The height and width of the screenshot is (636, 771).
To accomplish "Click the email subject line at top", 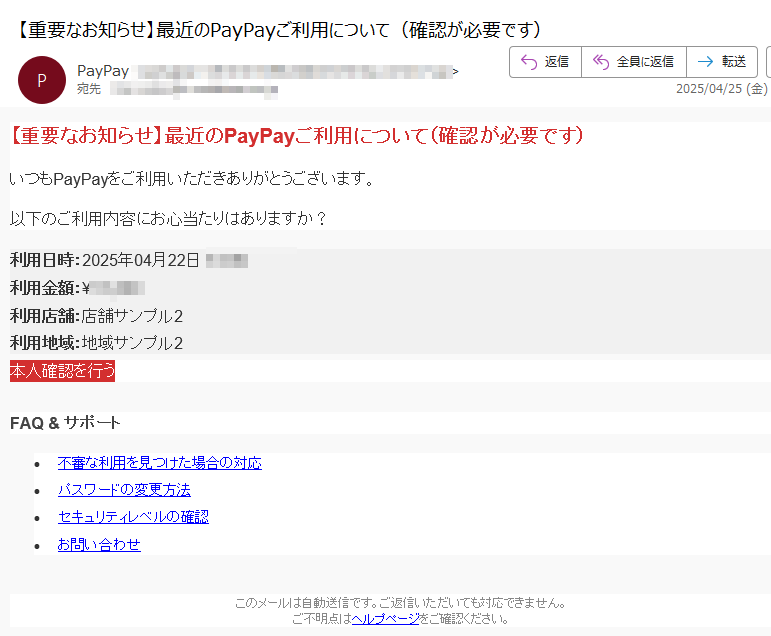I will (x=278, y=30).
